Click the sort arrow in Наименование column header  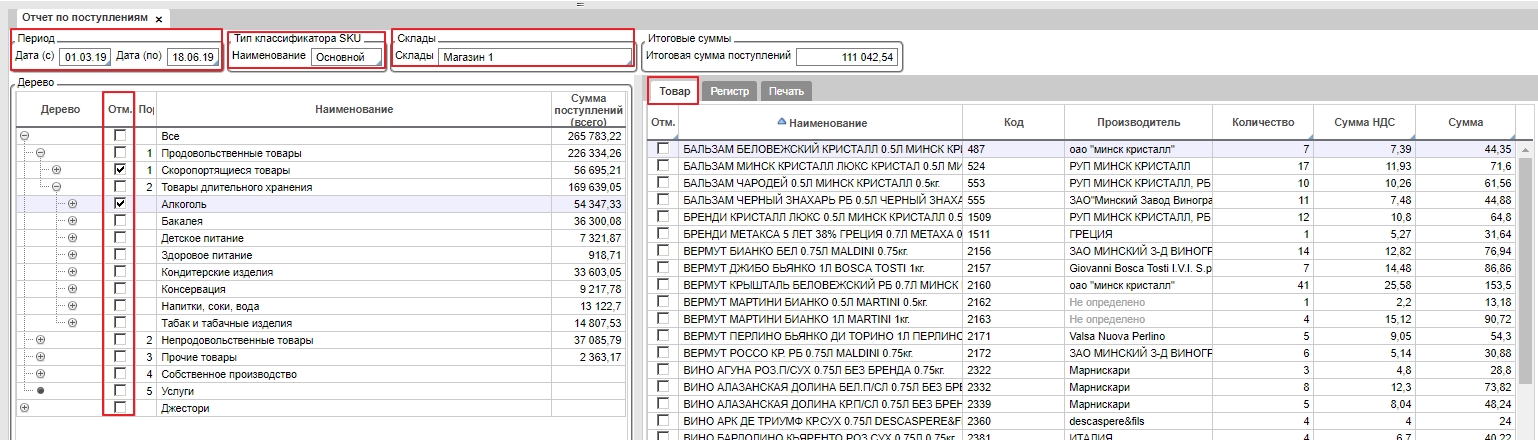pyautogui.click(x=782, y=122)
